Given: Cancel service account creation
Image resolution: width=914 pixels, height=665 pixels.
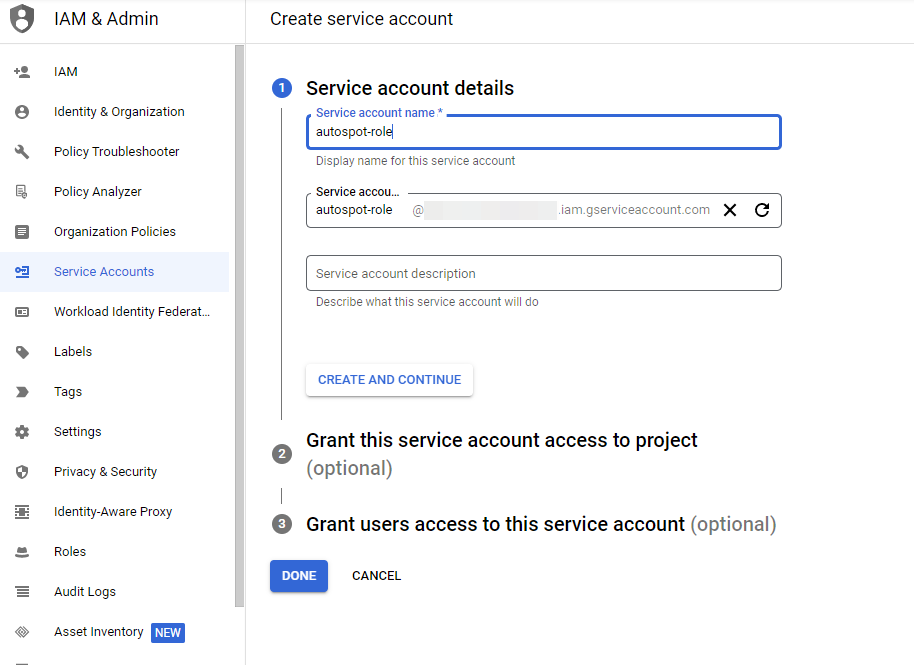Looking at the screenshot, I should 376,576.
